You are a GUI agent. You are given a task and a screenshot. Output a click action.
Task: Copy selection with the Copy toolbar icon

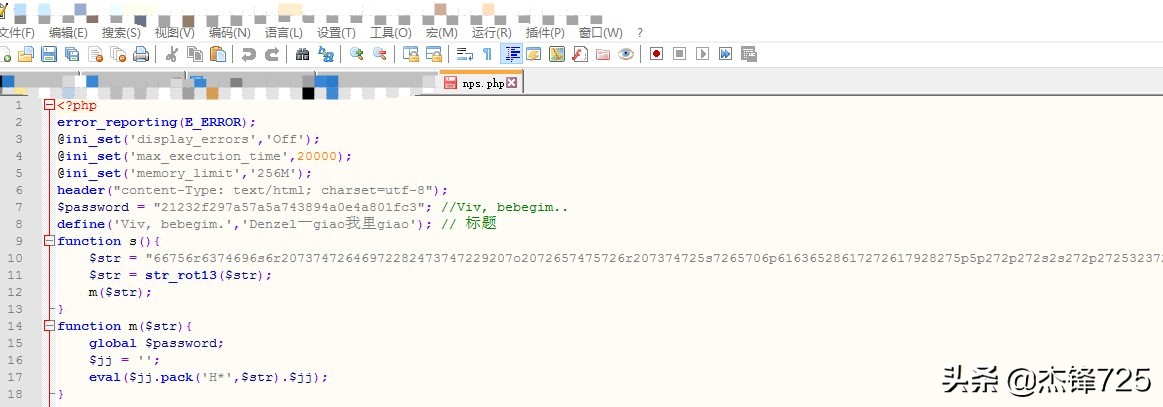195,53
